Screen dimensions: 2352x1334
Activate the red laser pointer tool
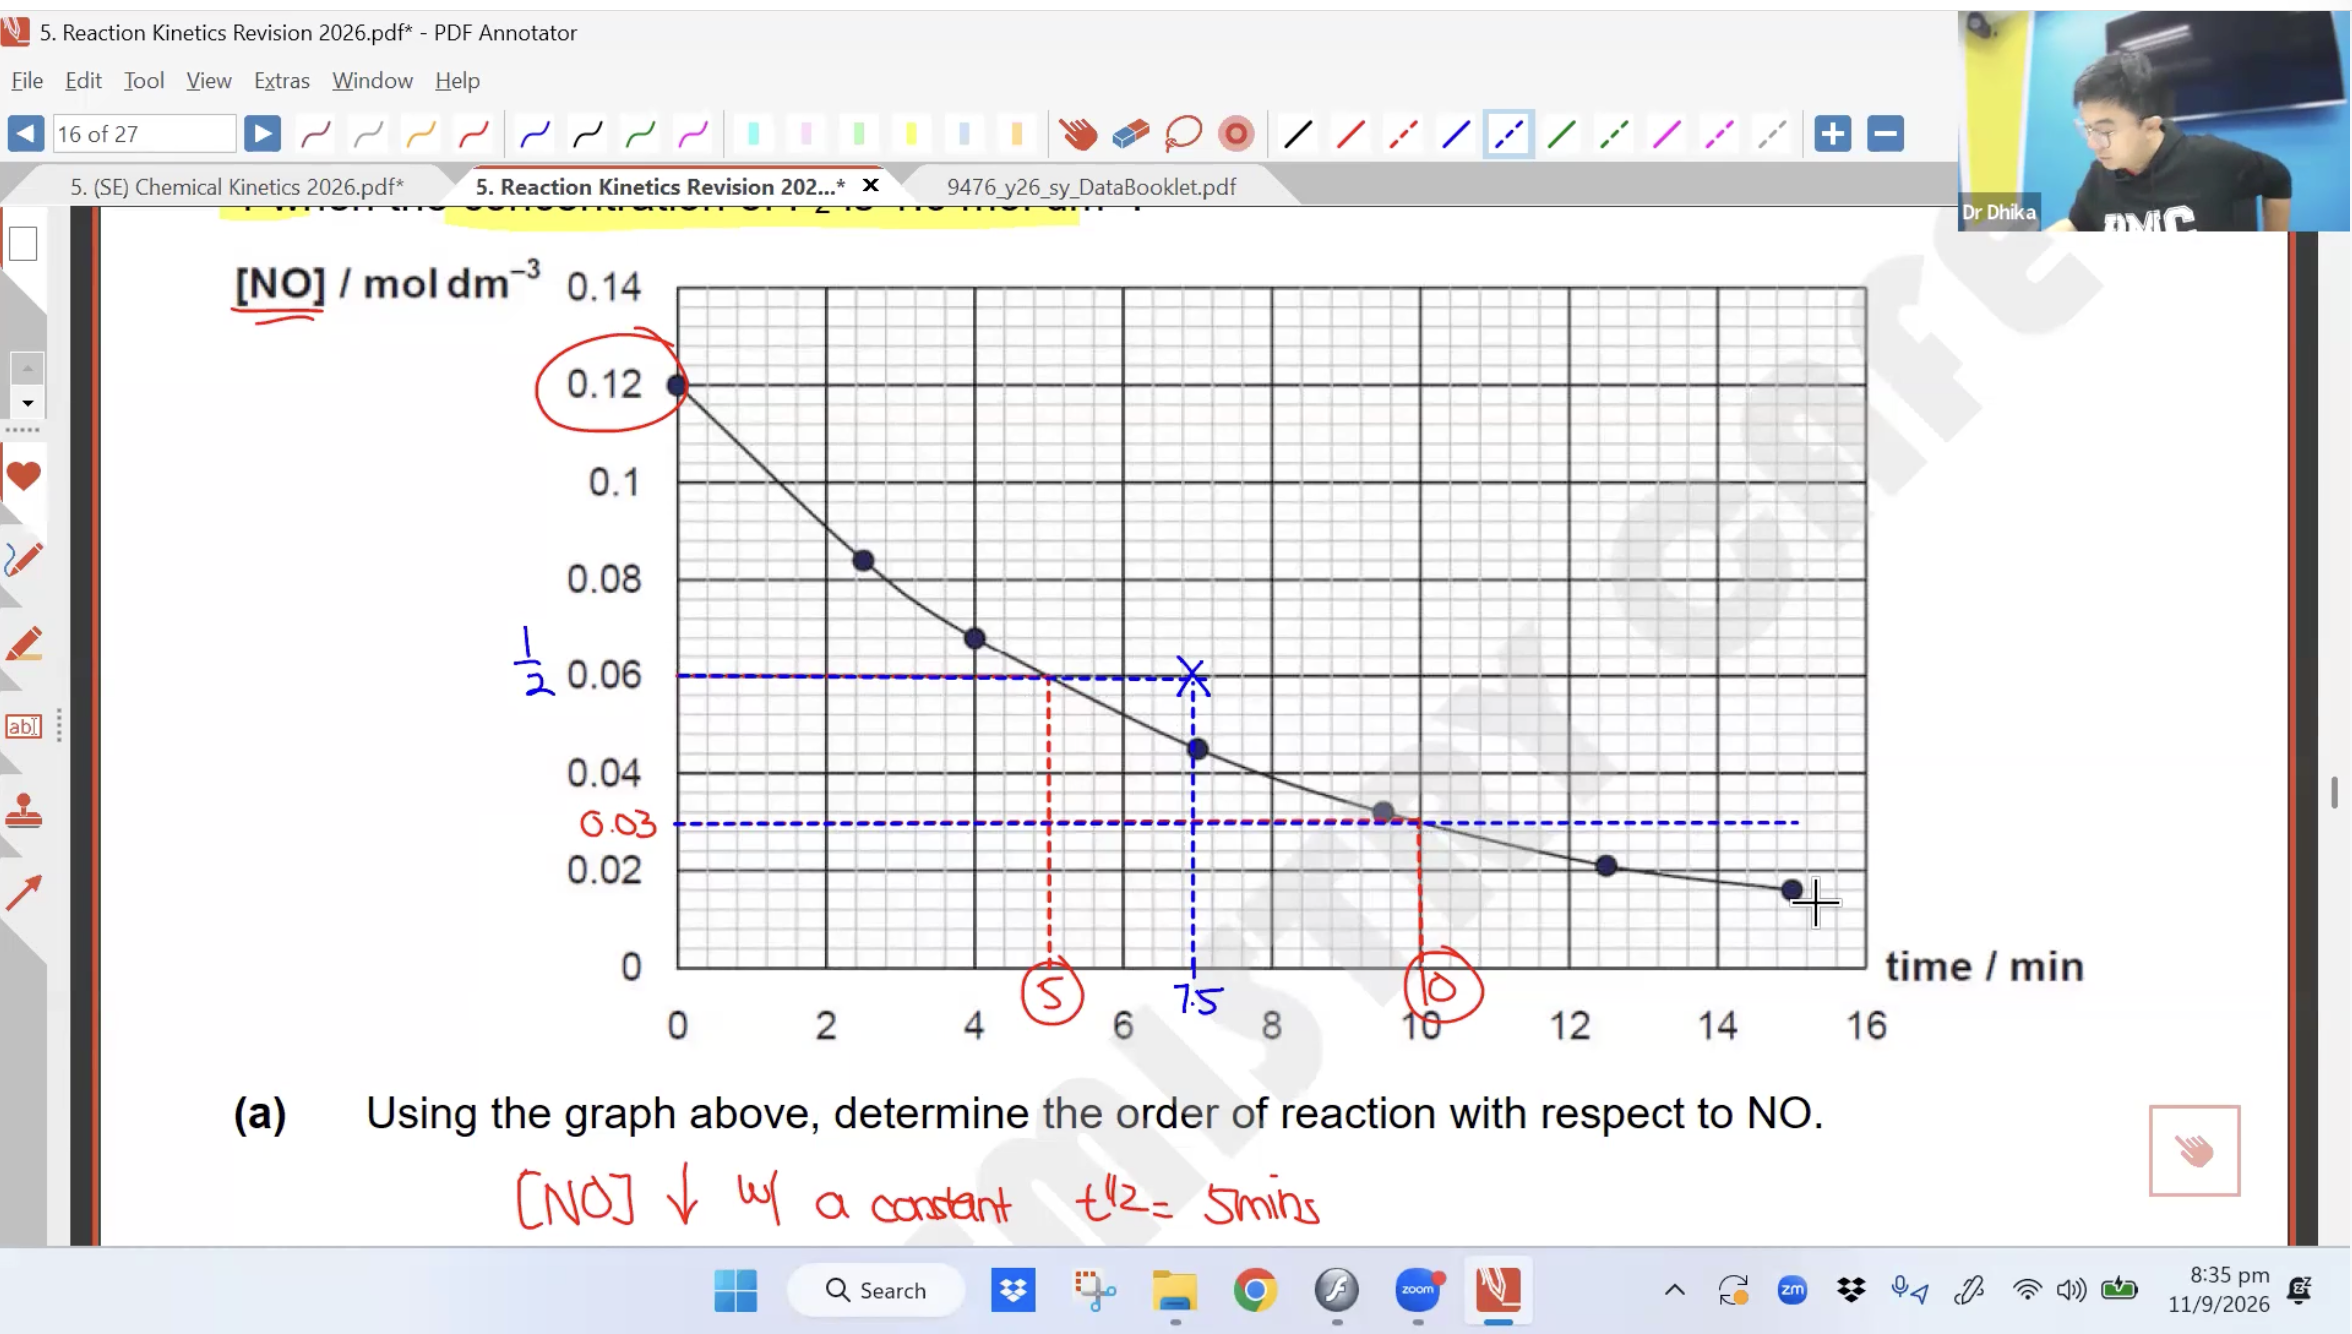[1237, 134]
